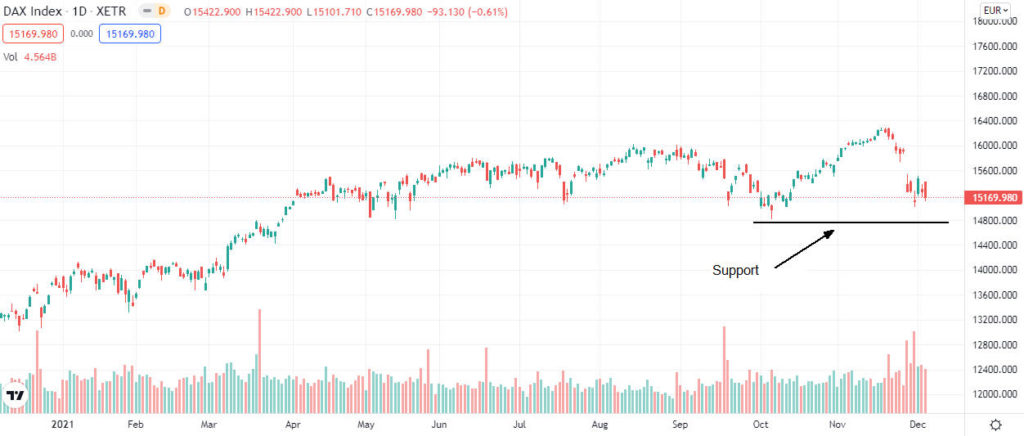Select the arrow pointing to support line
Screen dimensions: 1024x436
click(x=803, y=249)
